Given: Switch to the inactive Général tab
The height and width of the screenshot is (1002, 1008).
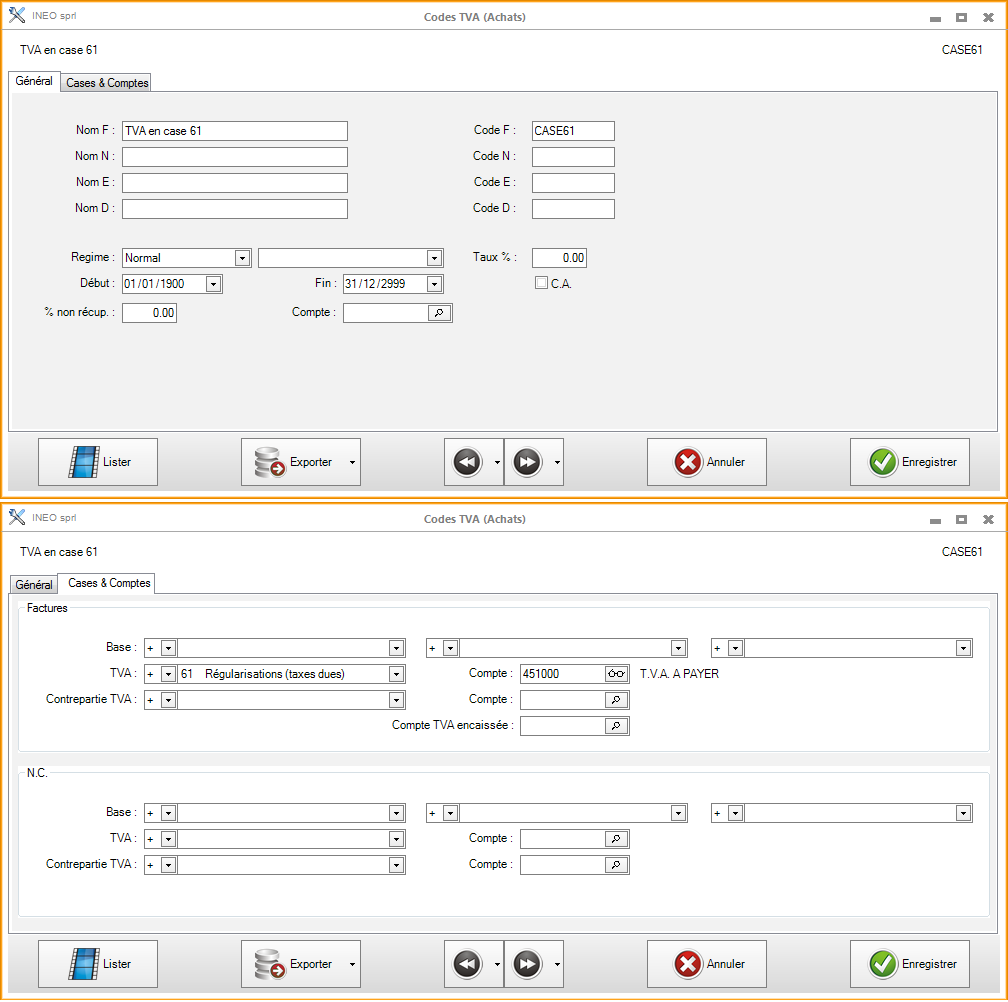Looking at the screenshot, I should [34, 585].
